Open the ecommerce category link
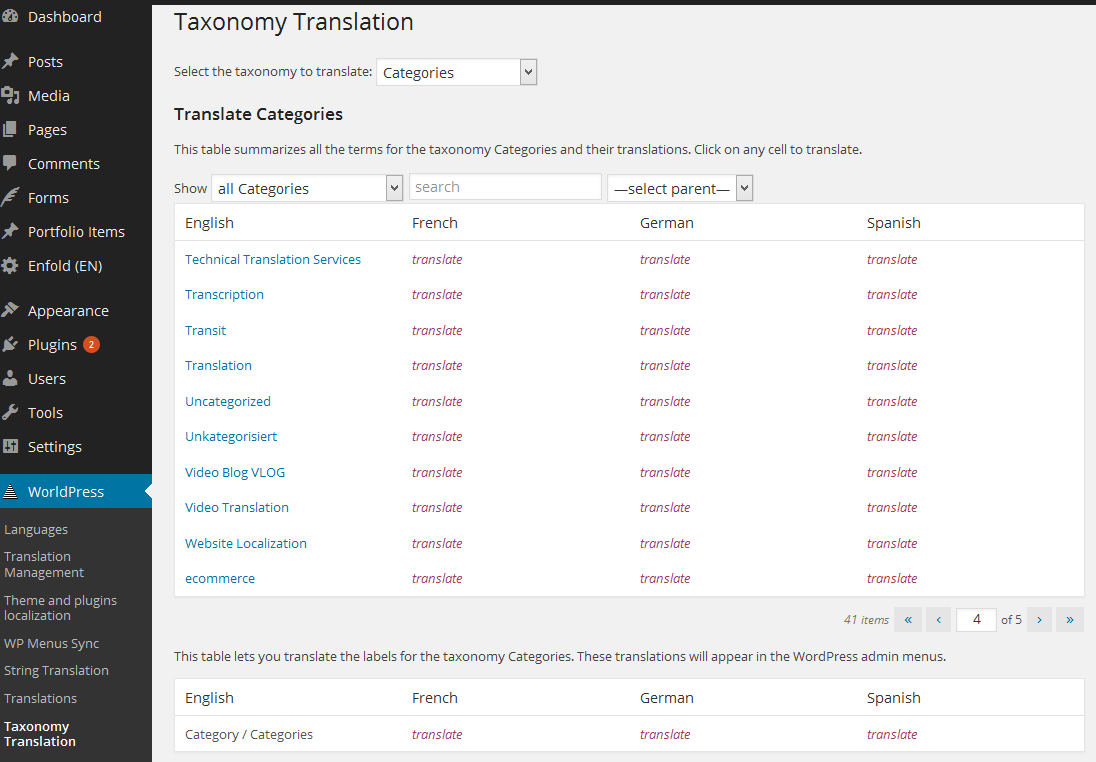This screenshot has width=1096, height=762. coord(220,578)
